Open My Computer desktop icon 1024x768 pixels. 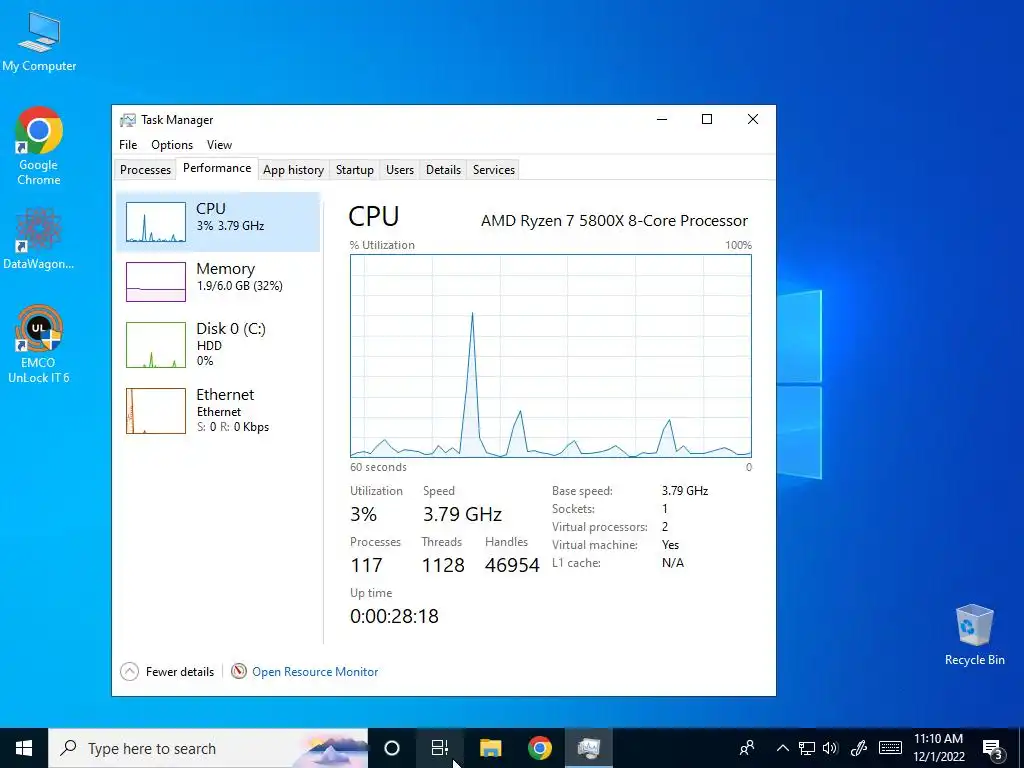point(39,40)
